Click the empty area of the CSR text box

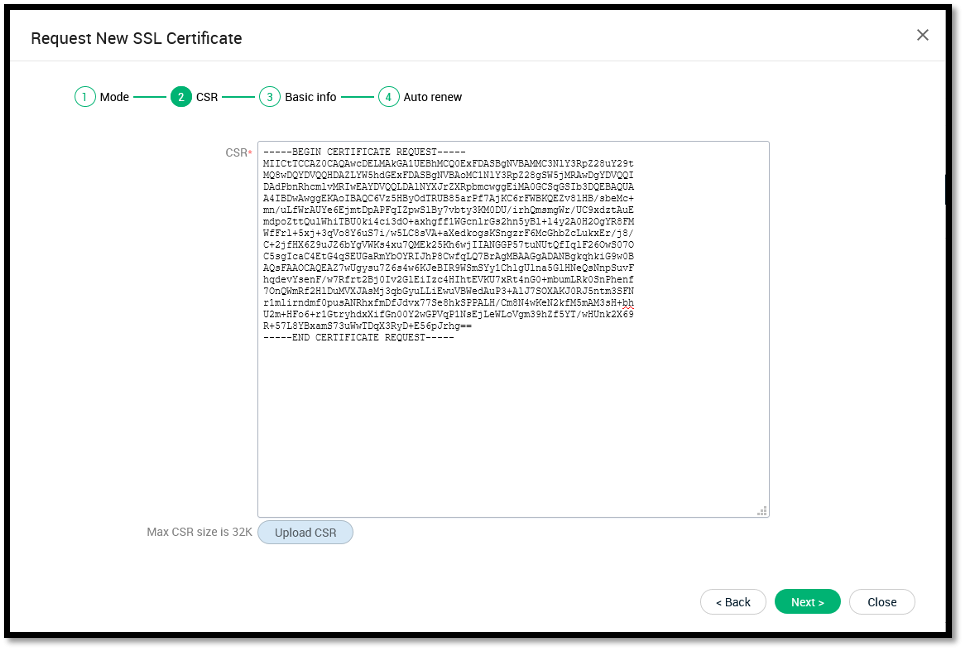(512, 430)
